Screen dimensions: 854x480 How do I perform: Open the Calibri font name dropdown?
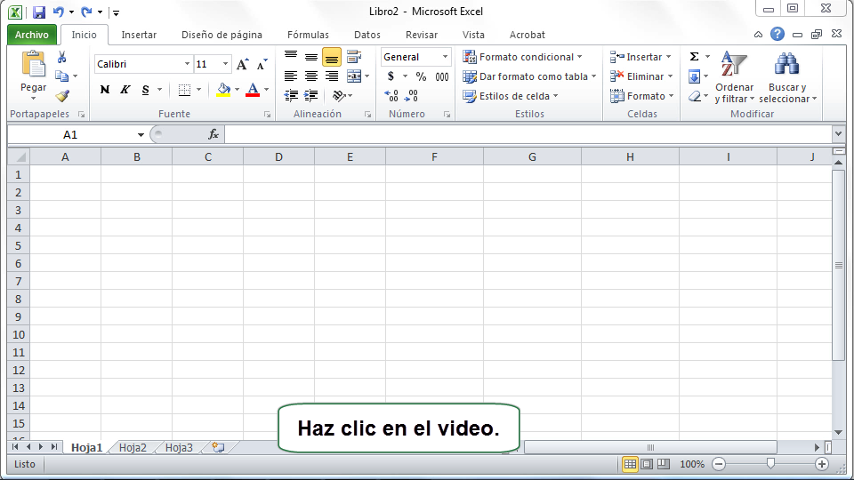point(187,64)
